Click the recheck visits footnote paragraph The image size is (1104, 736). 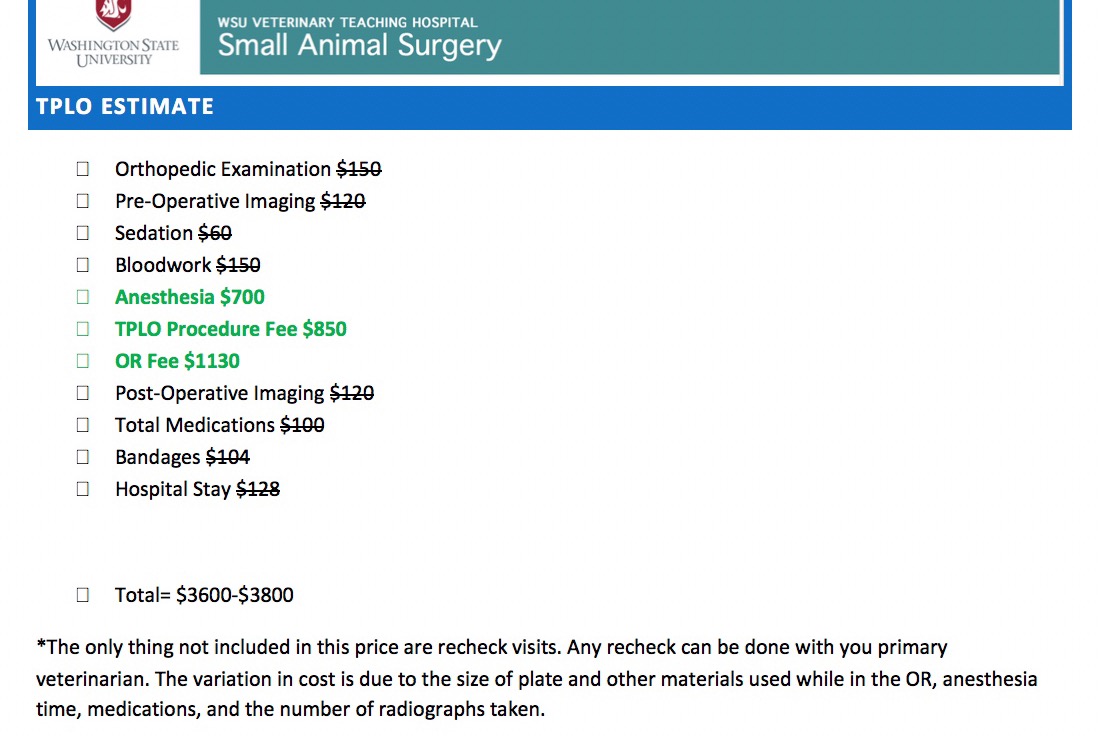pos(537,678)
